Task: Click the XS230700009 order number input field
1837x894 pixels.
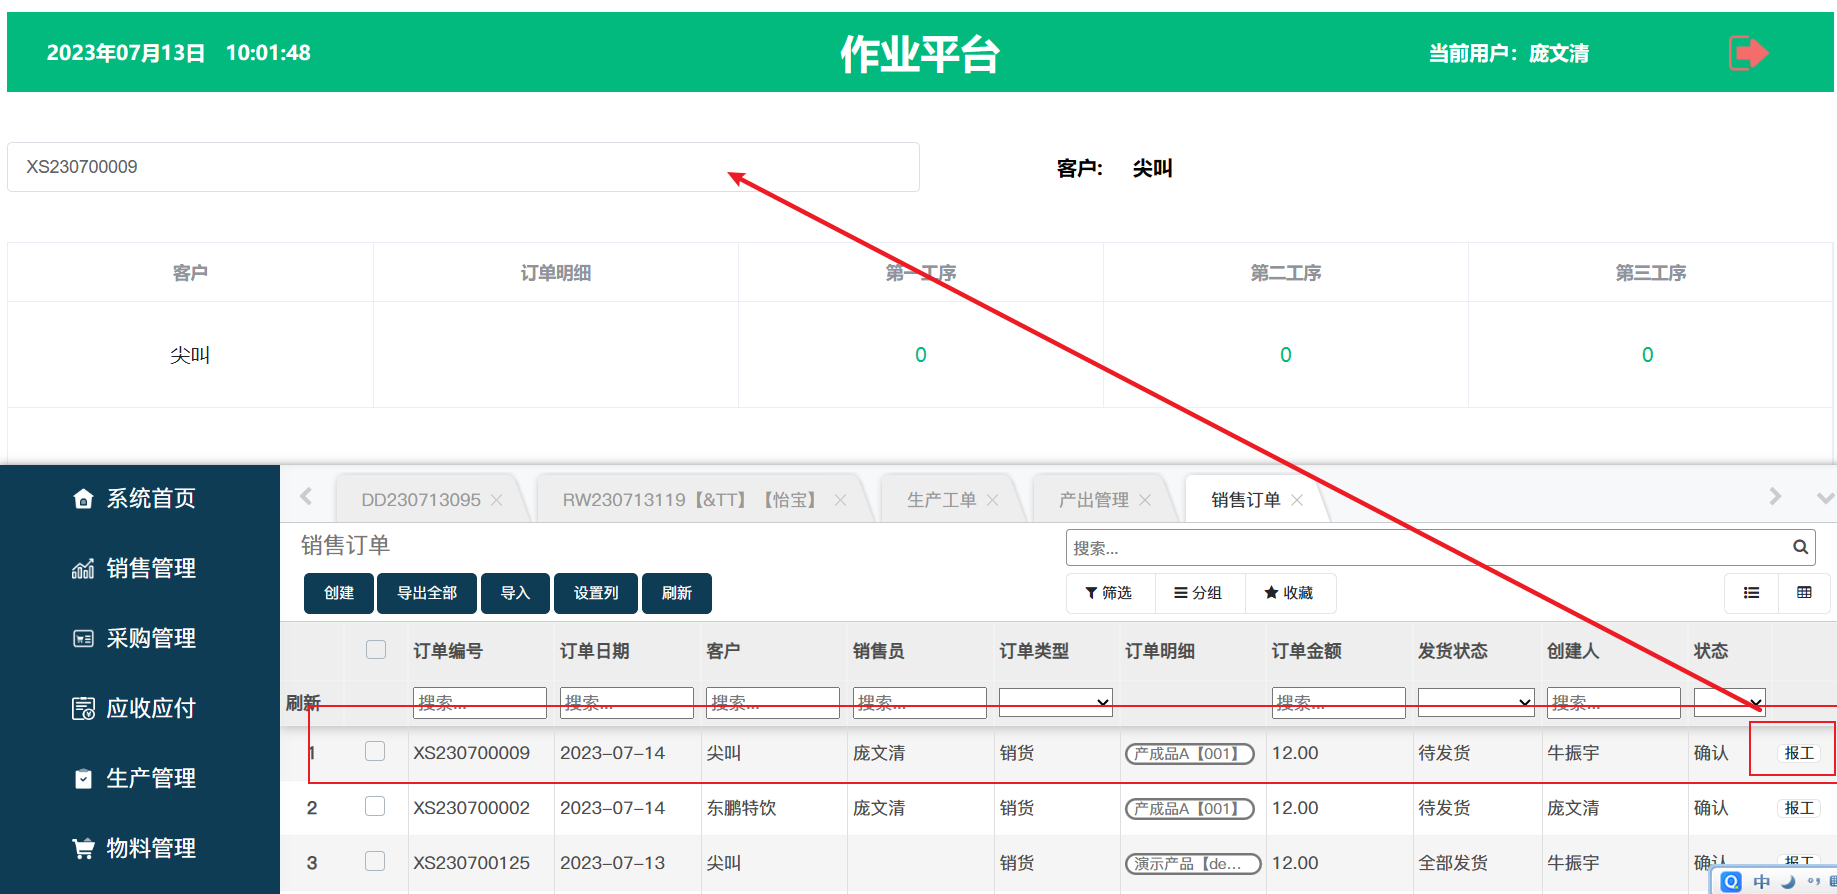Action: click(462, 167)
